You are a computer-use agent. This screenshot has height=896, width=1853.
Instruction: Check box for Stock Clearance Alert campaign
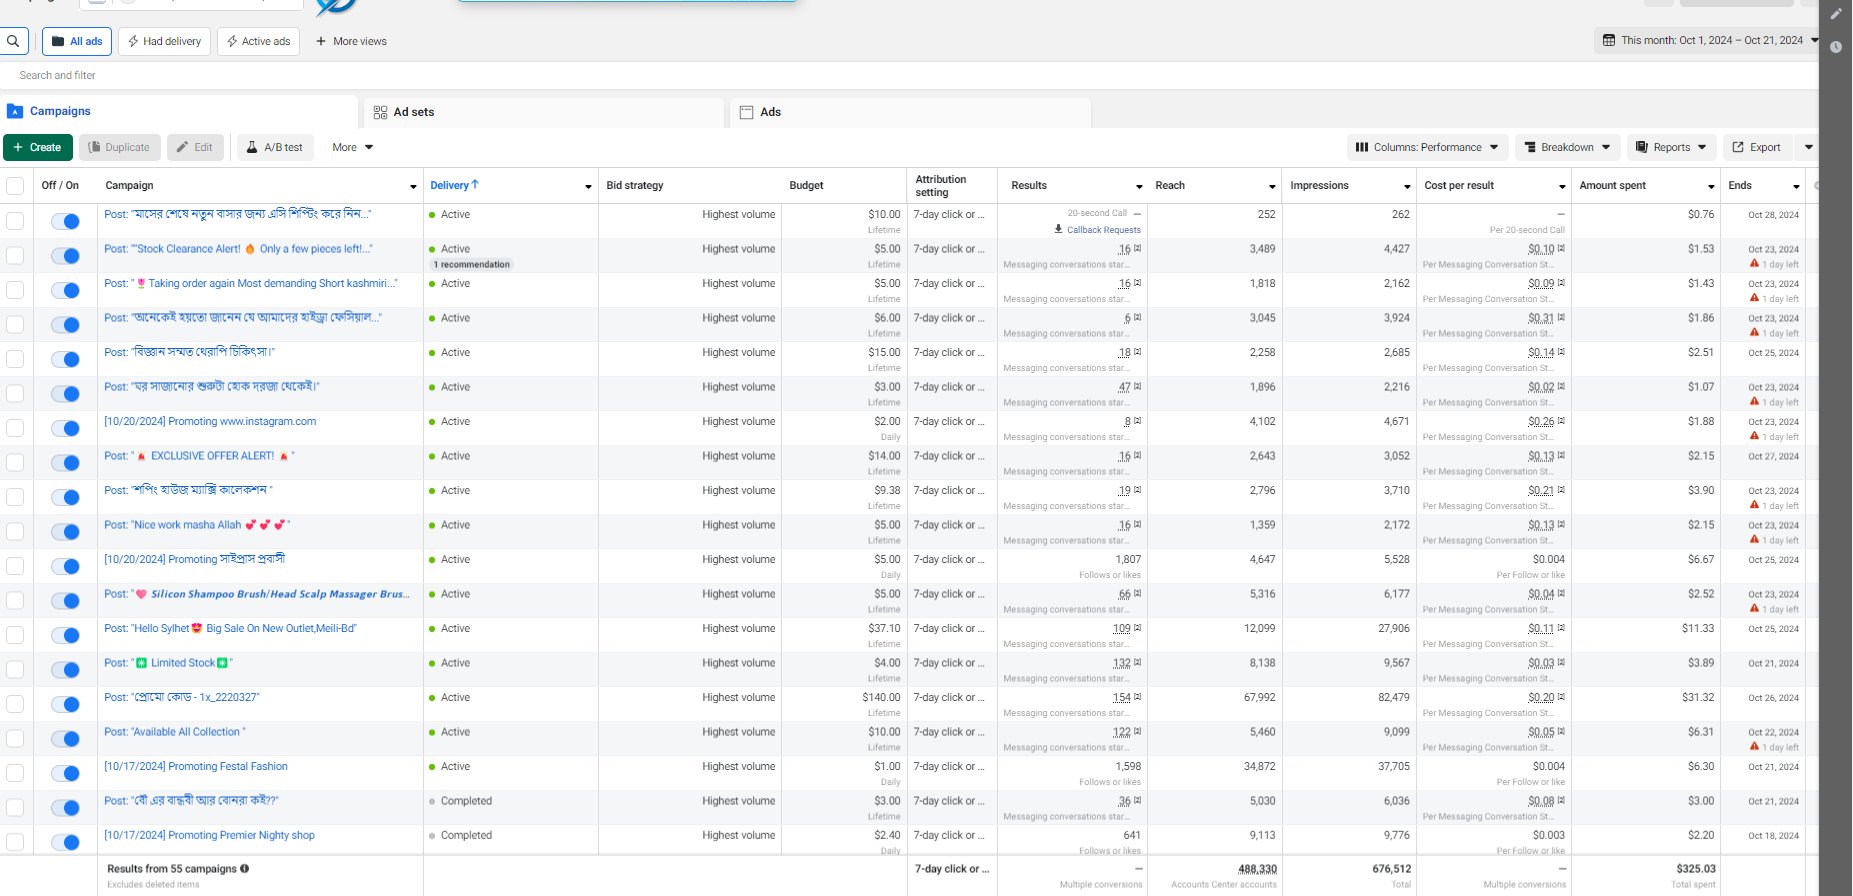(x=15, y=255)
